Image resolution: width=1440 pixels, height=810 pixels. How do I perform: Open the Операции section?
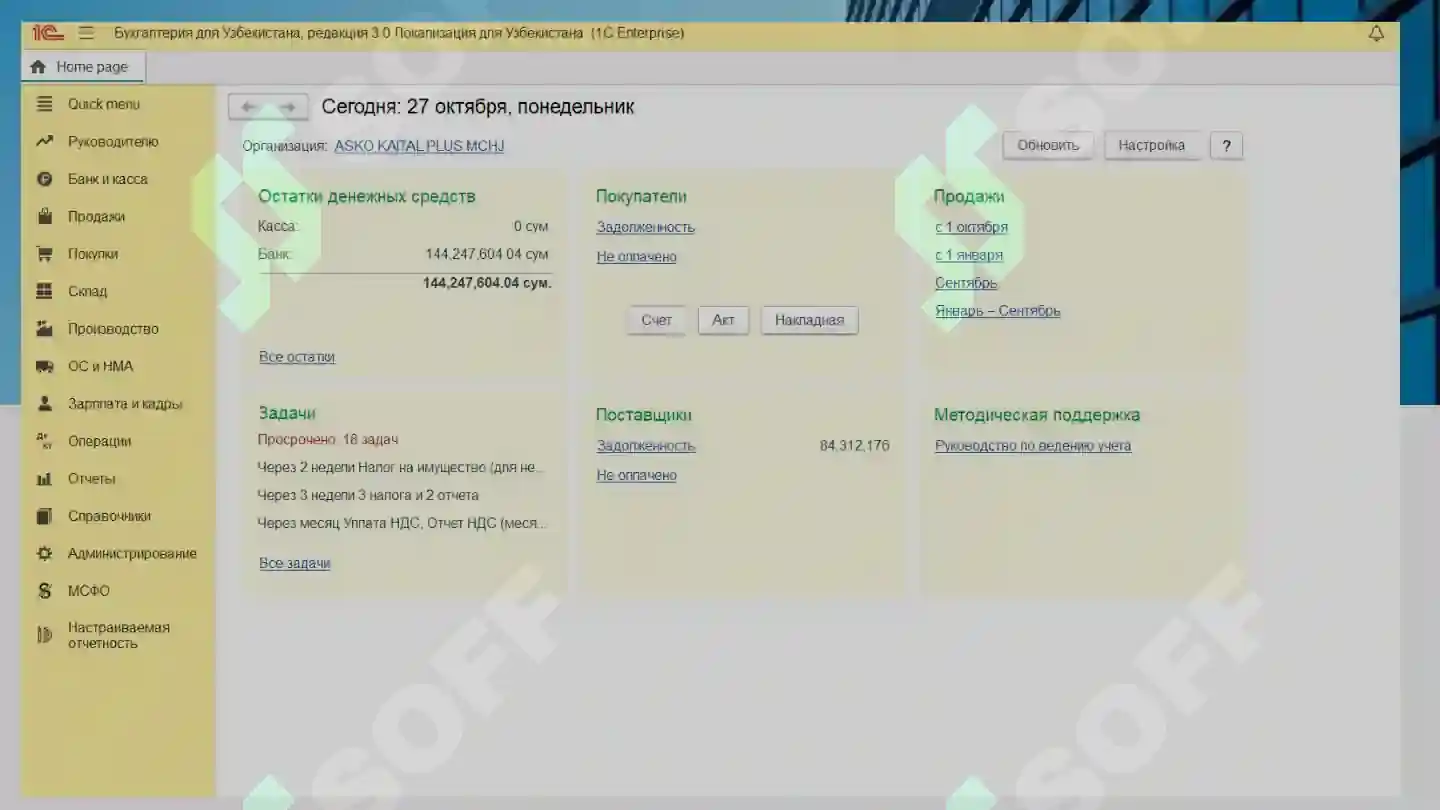[99, 441]
